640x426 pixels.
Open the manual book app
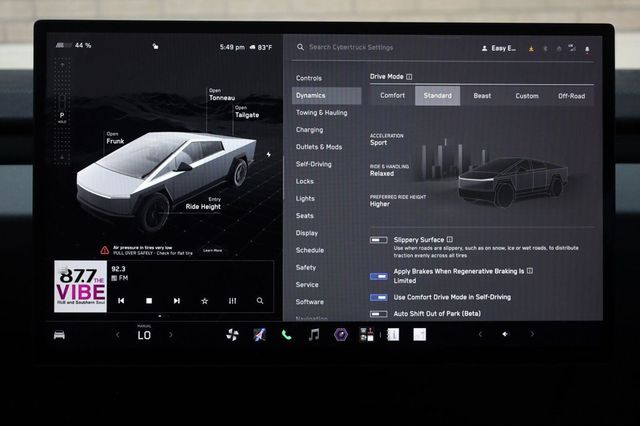[393, 335]
